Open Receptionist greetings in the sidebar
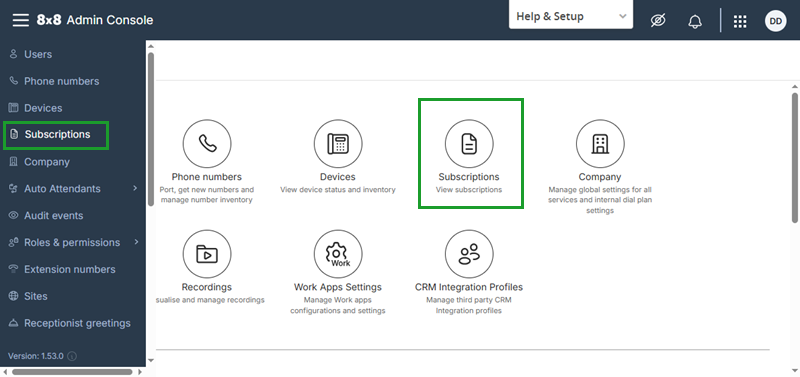Viewport: 800px width, 377px height. [x=78, y=323]
